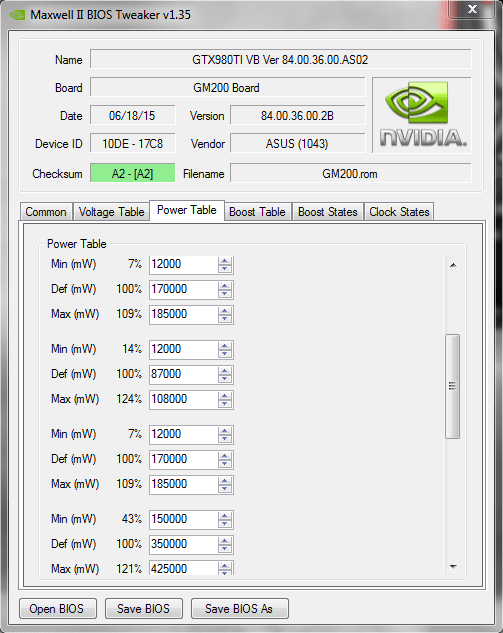Click the NVIDIA logo image
Viewport: 503px width, 633px height.
click(421, 115)
